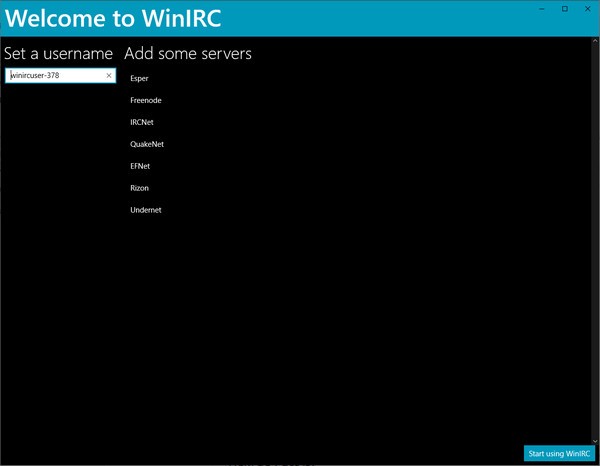Pick the EFNet server

coord(140,166)
